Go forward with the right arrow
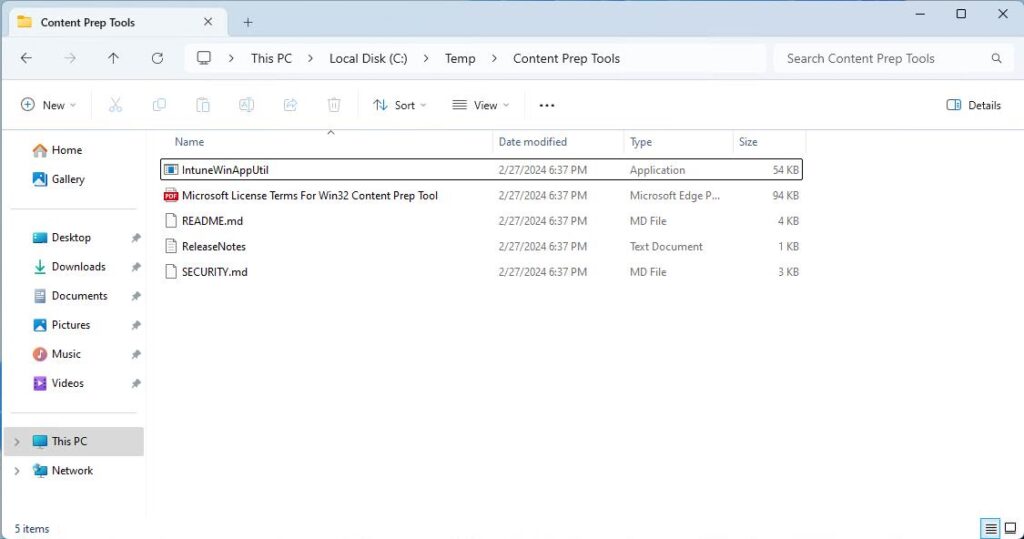Image resolution: width=1024 pixels, height=539 pixels. [70, 58]
